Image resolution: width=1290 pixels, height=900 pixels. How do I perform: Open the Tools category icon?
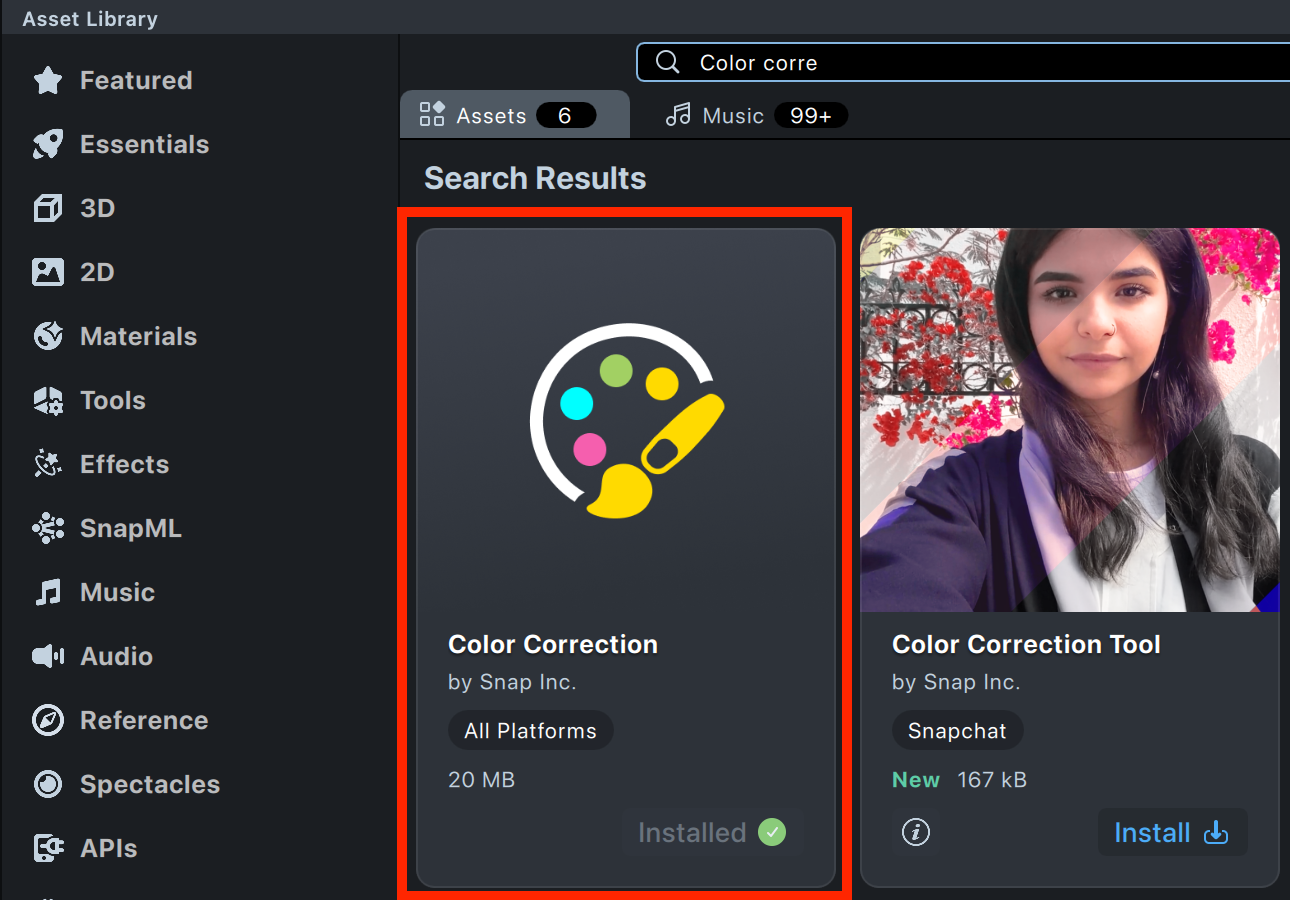[x=48, y=401]
